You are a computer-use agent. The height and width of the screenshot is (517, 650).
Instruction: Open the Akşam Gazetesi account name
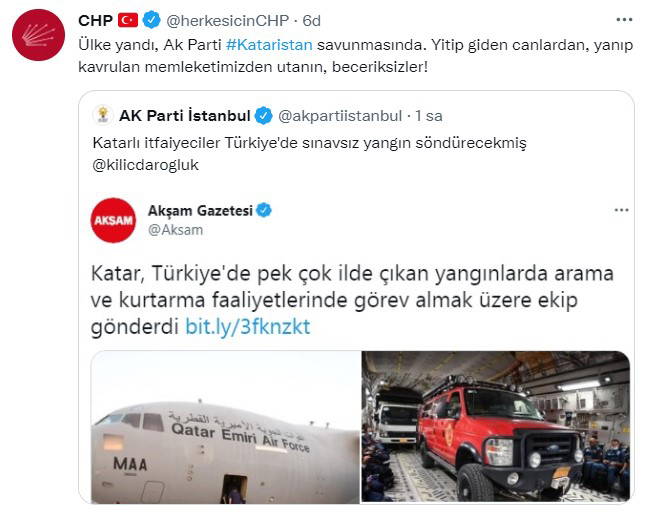tap(200, 211)
